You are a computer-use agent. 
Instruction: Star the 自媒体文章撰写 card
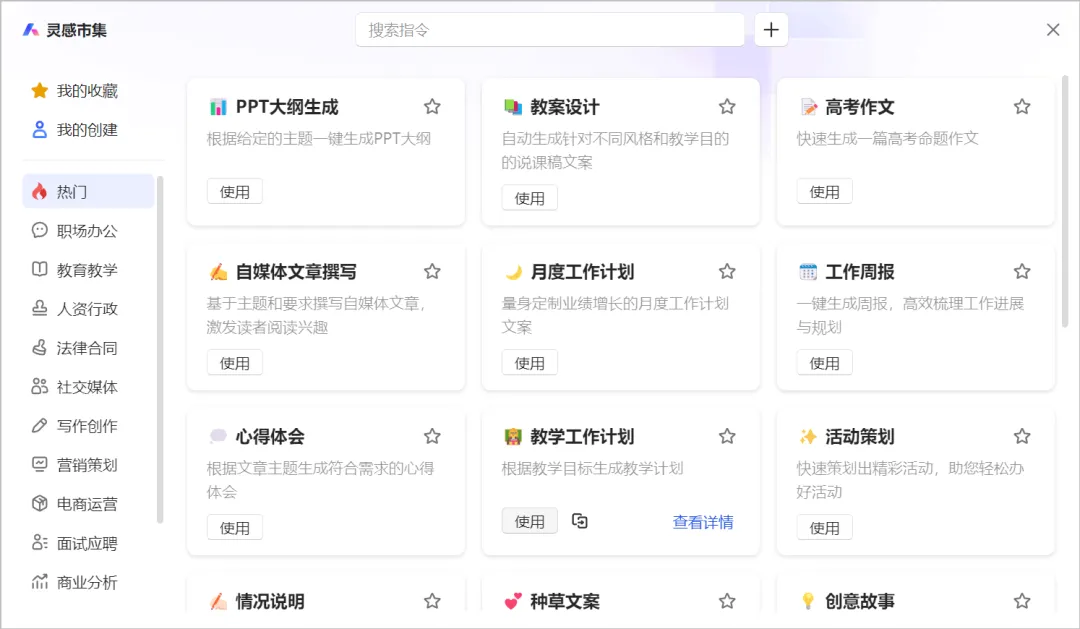pos(432,271)
